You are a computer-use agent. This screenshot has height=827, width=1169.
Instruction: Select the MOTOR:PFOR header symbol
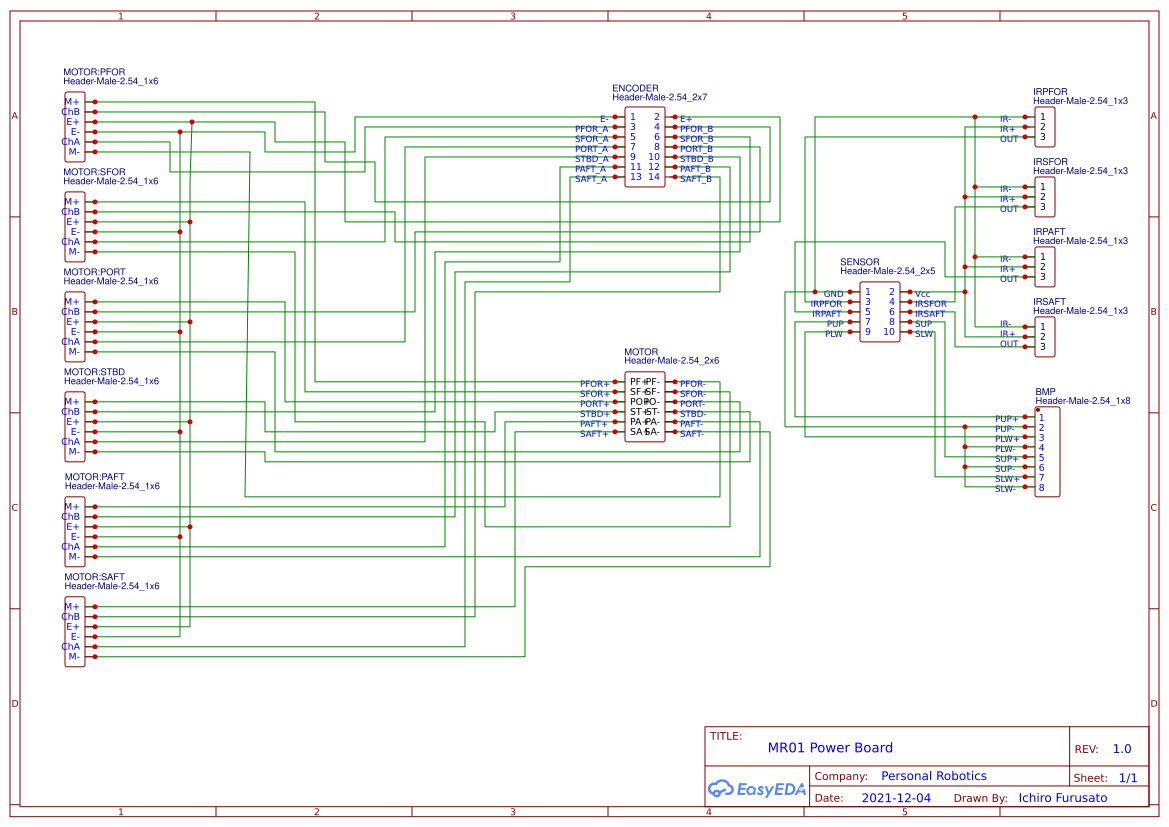(x=74, y=125)
